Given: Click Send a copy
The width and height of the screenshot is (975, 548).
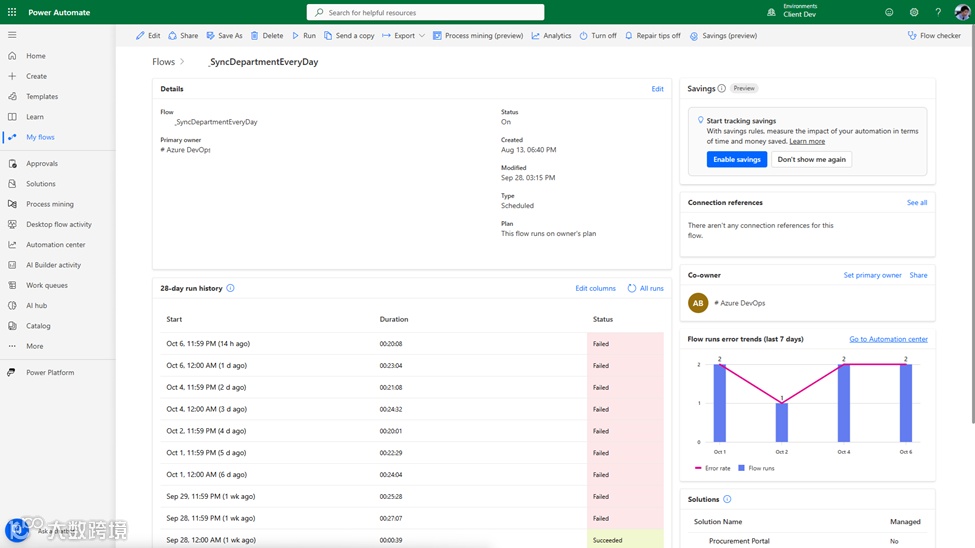Looking at the screenshot, I should pyautogui.click(x=349, y=35).
